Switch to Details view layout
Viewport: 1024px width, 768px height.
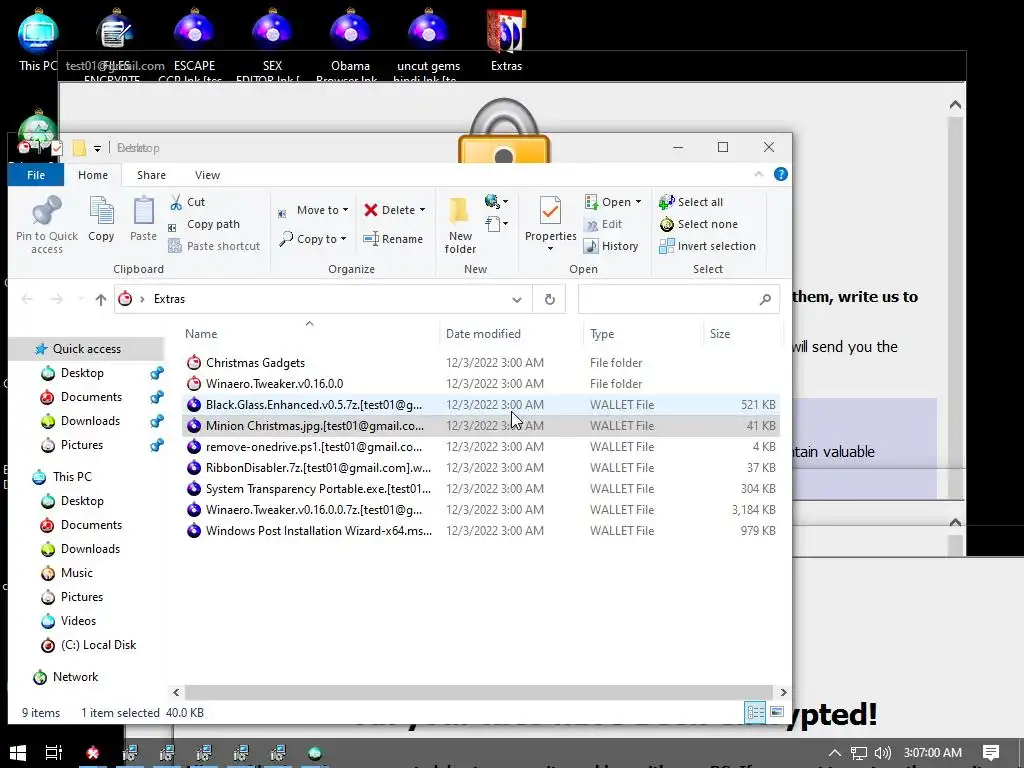[756, 712]
